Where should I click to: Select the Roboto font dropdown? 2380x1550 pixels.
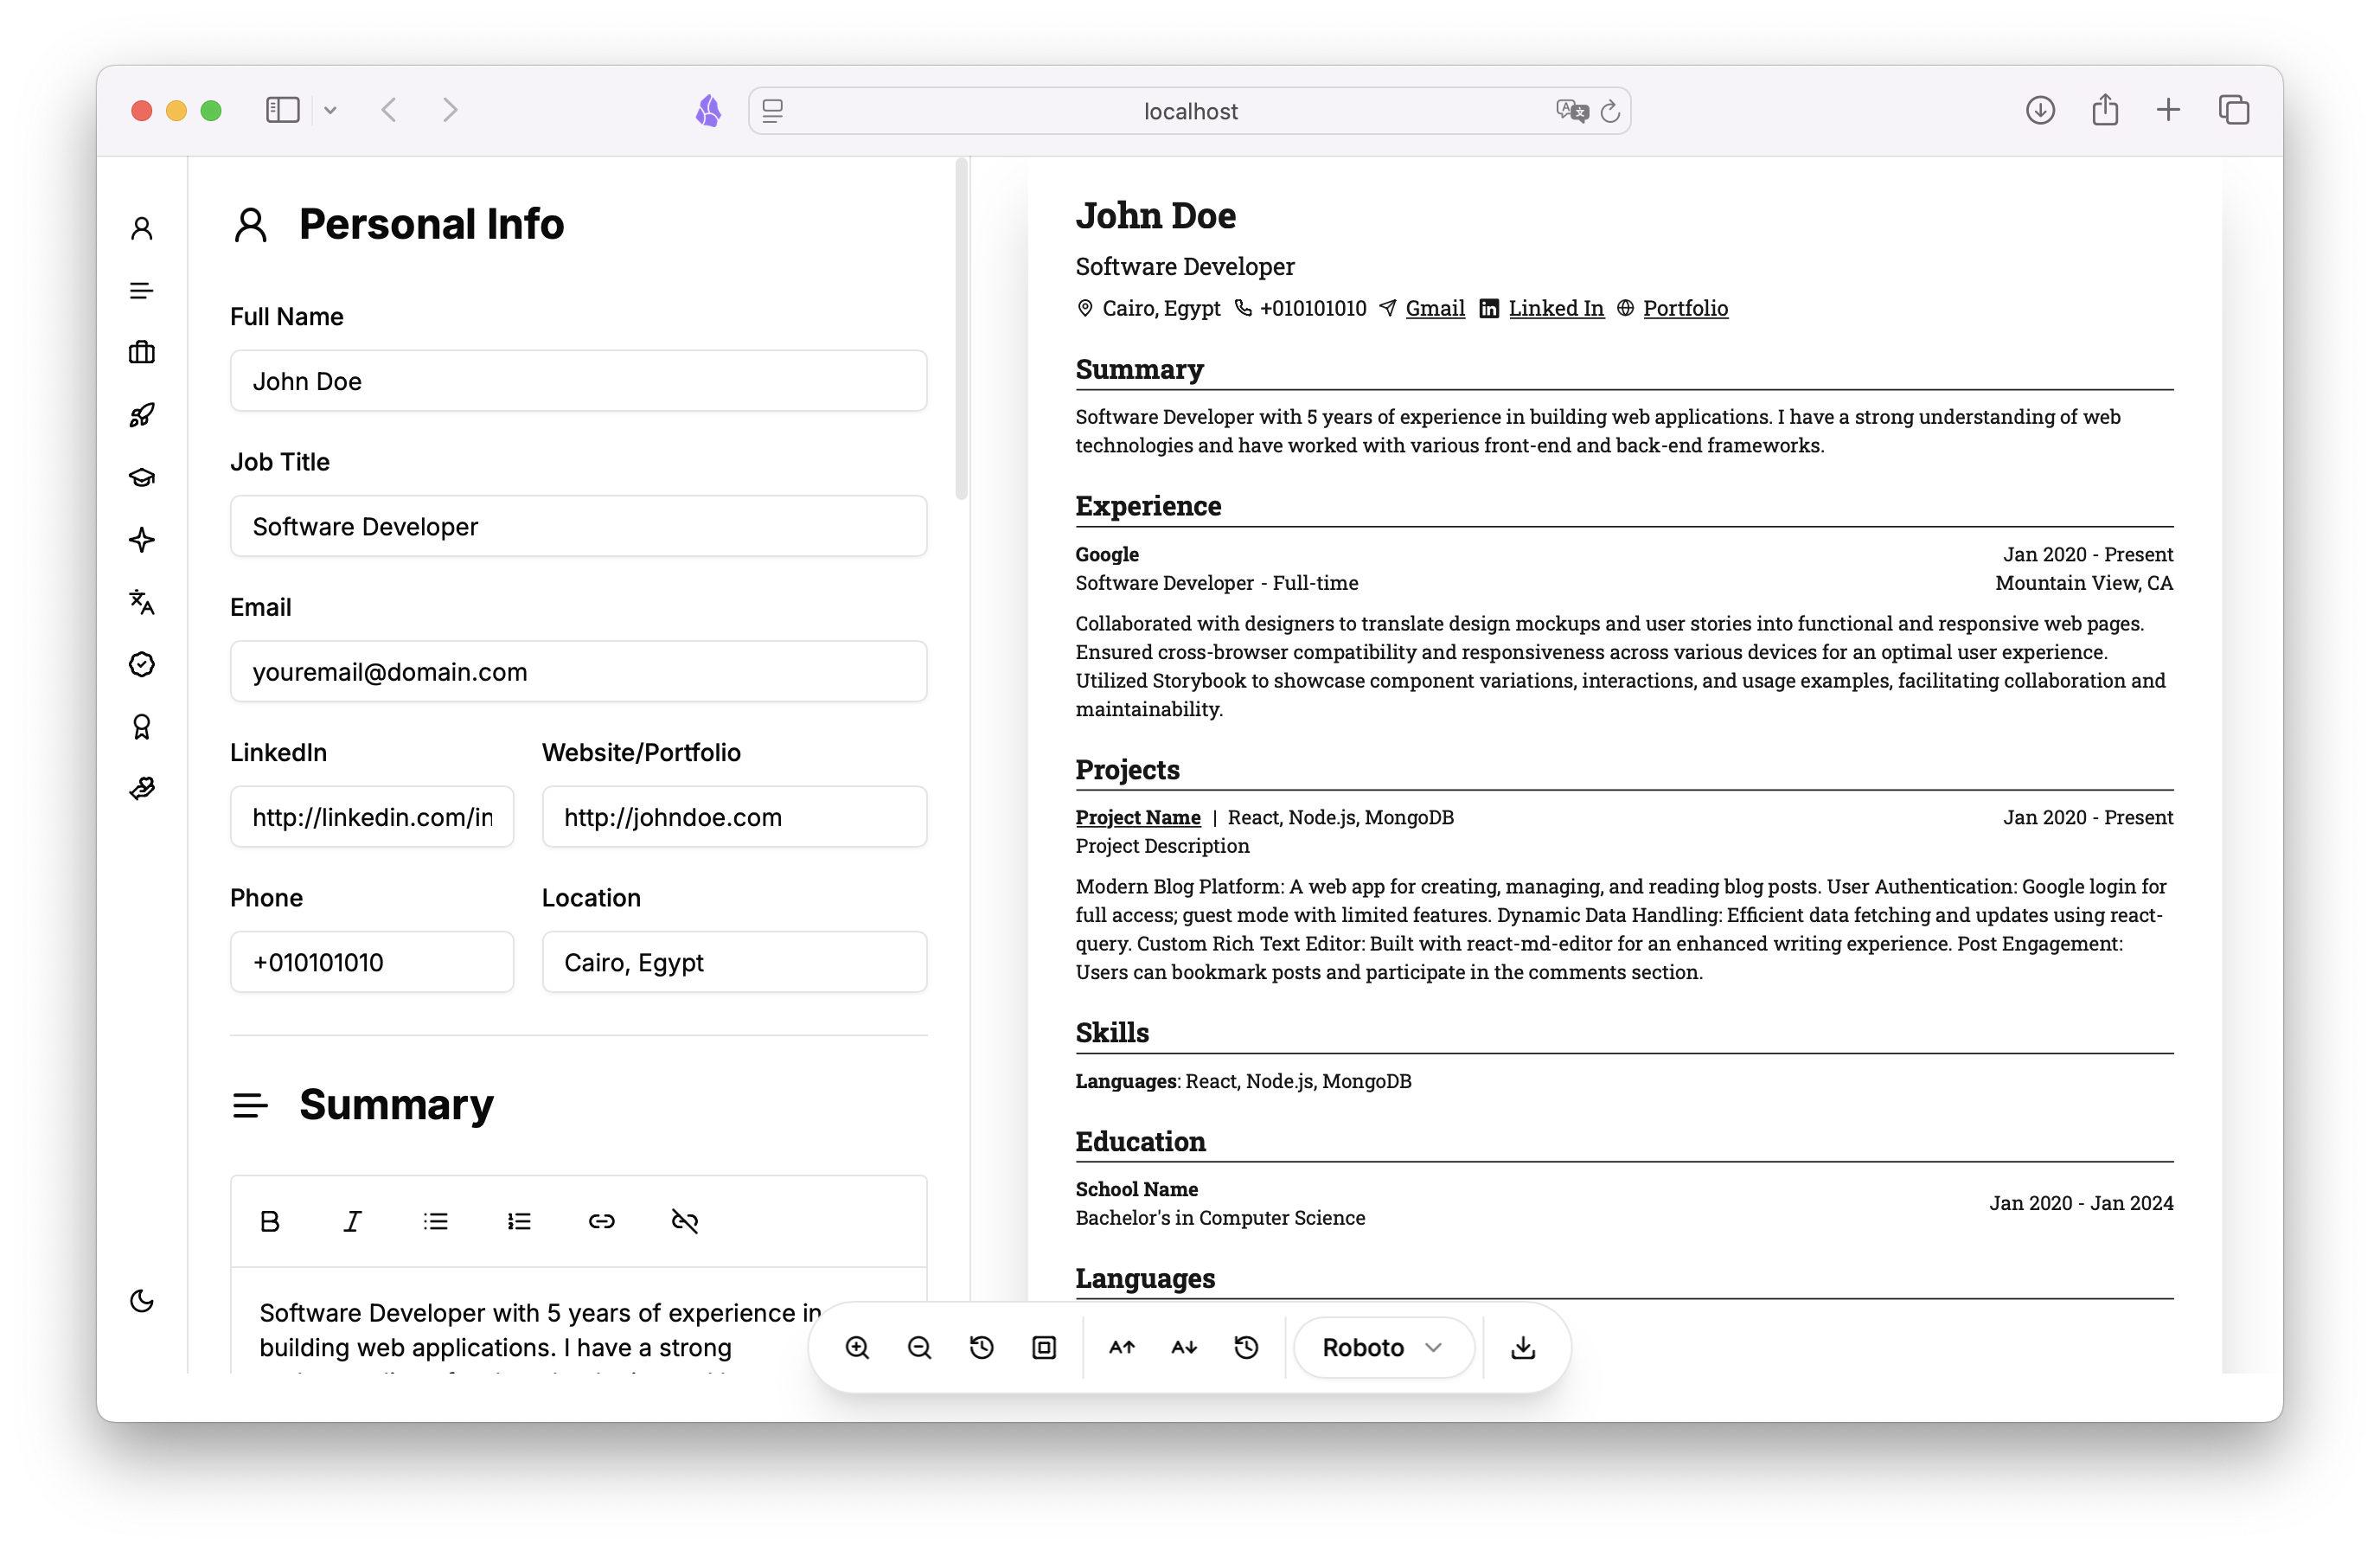click(x=1381, y=1347)
